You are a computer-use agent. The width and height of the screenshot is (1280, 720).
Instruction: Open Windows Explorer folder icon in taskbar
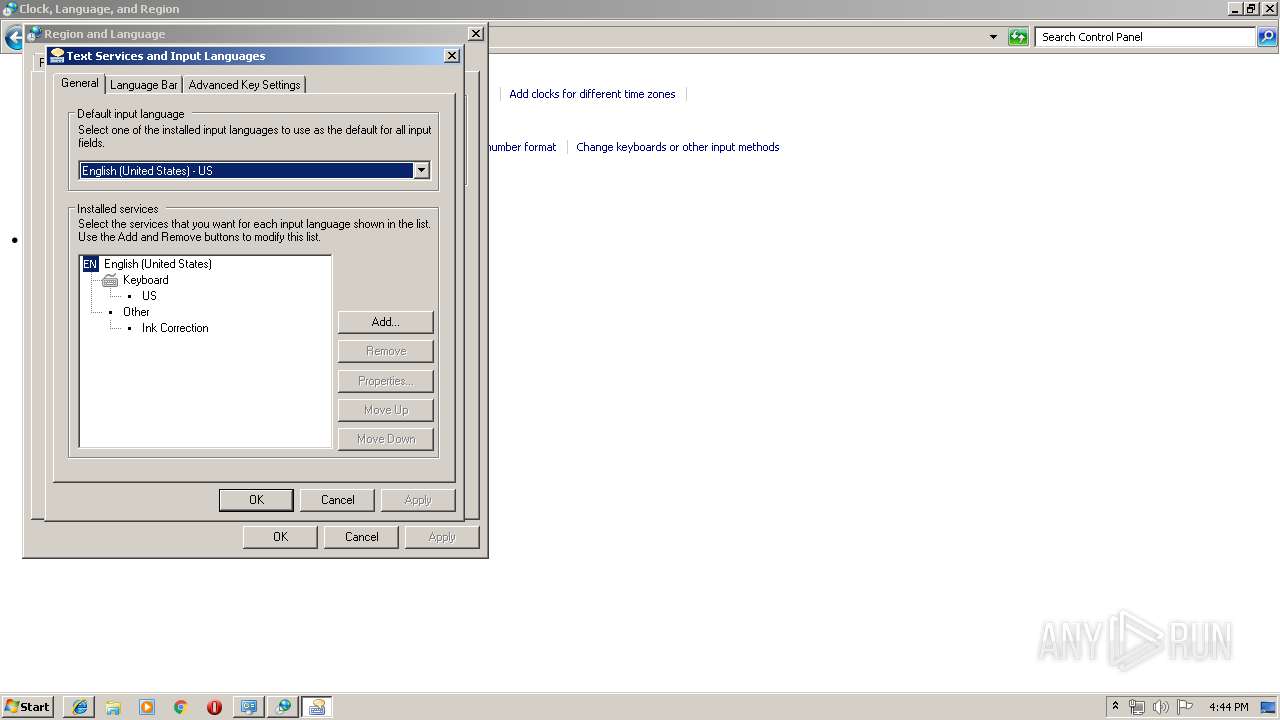coord(113,707)
